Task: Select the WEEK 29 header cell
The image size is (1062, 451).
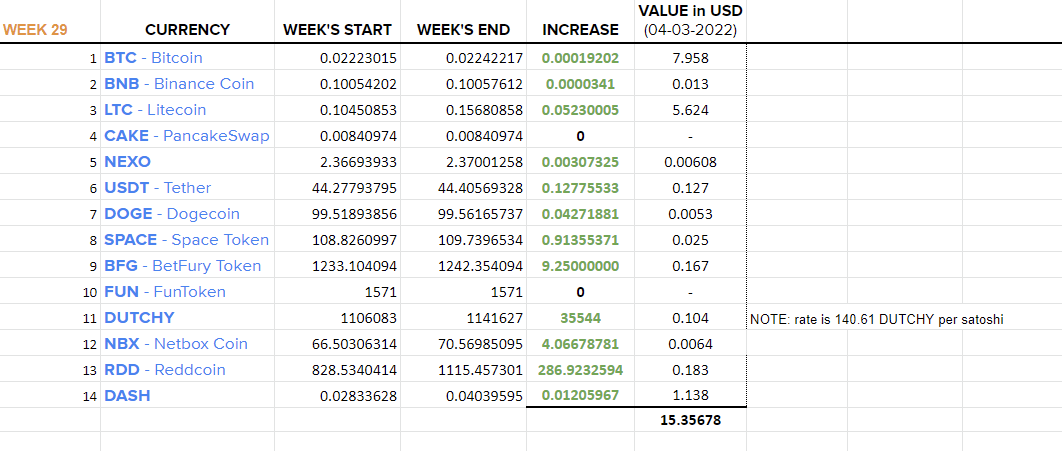Action: (x=35, y=30)
